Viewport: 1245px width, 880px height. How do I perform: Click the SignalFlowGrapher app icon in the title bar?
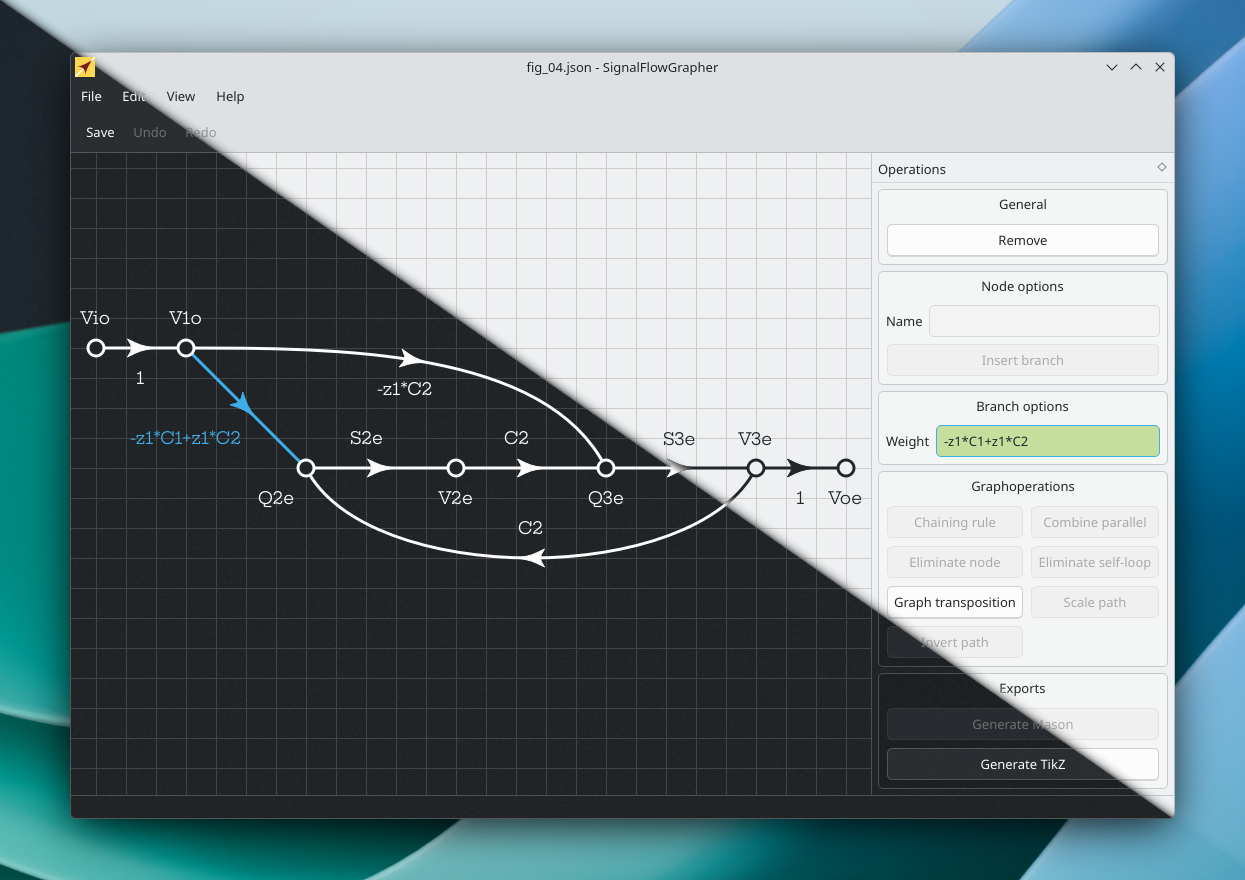coord(85,67)
